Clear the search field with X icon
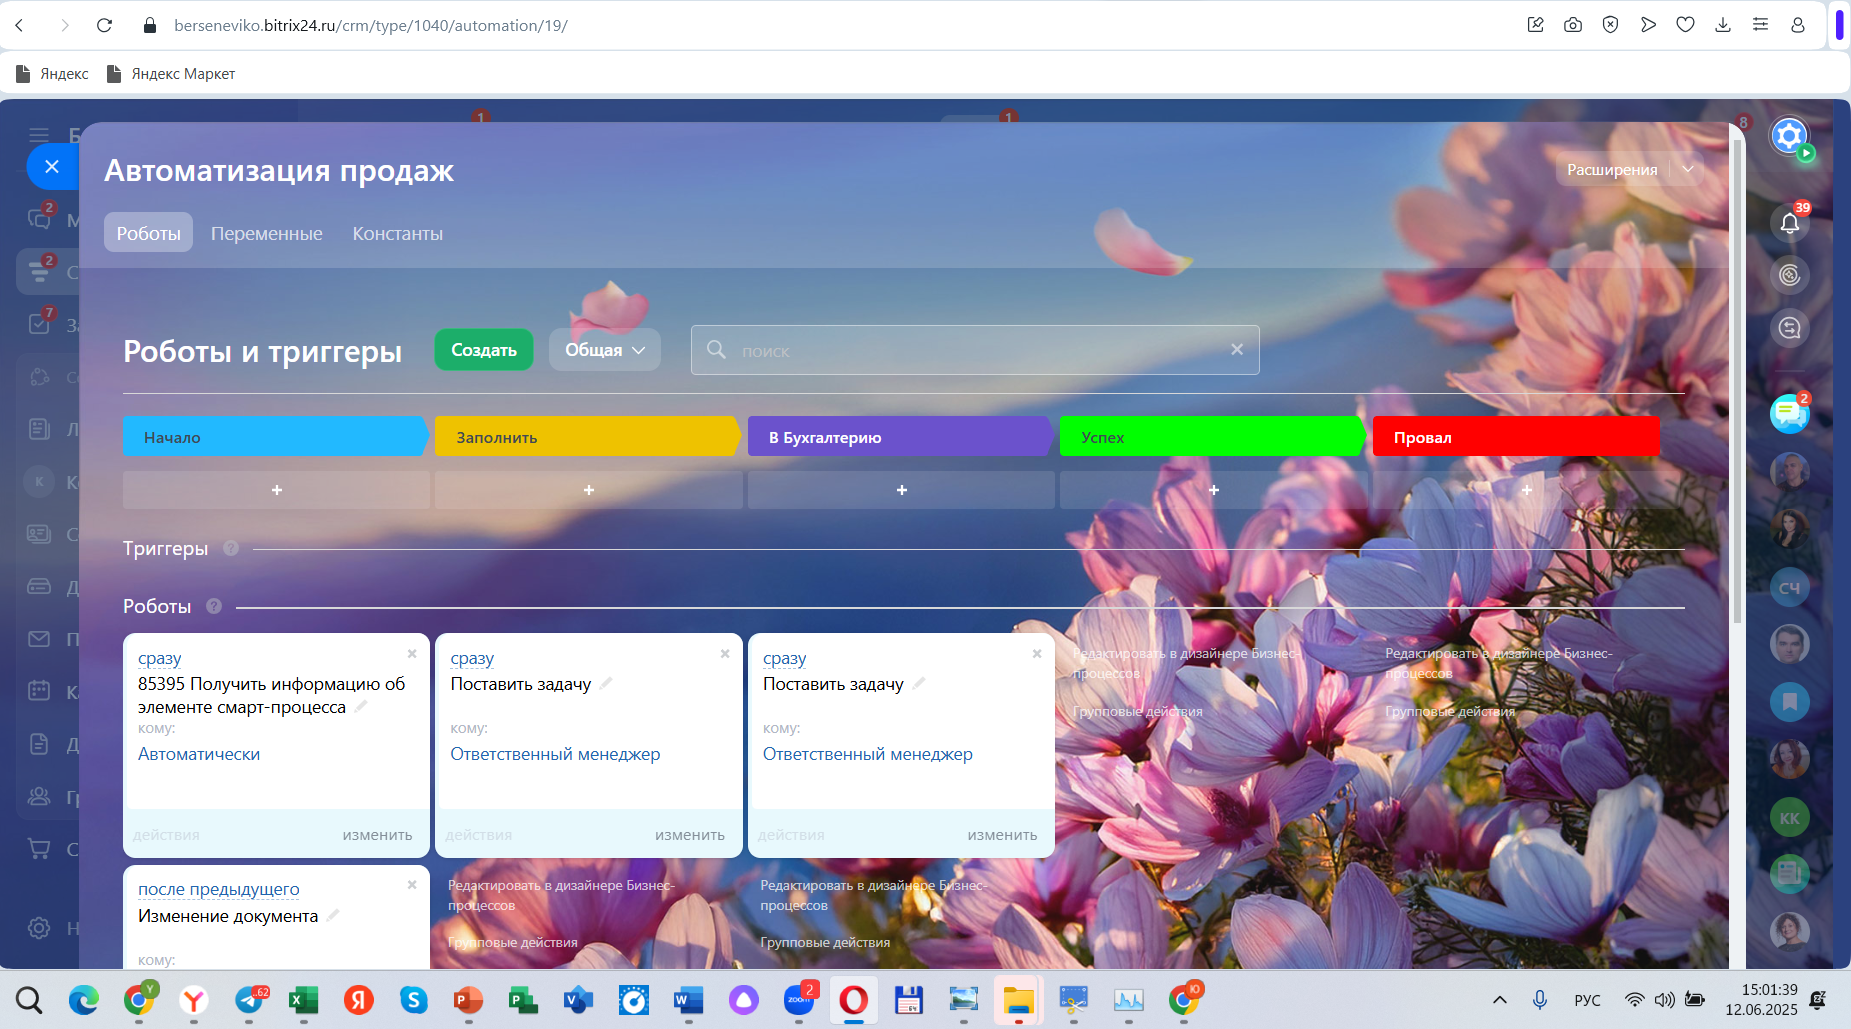 coord(1237,349)
